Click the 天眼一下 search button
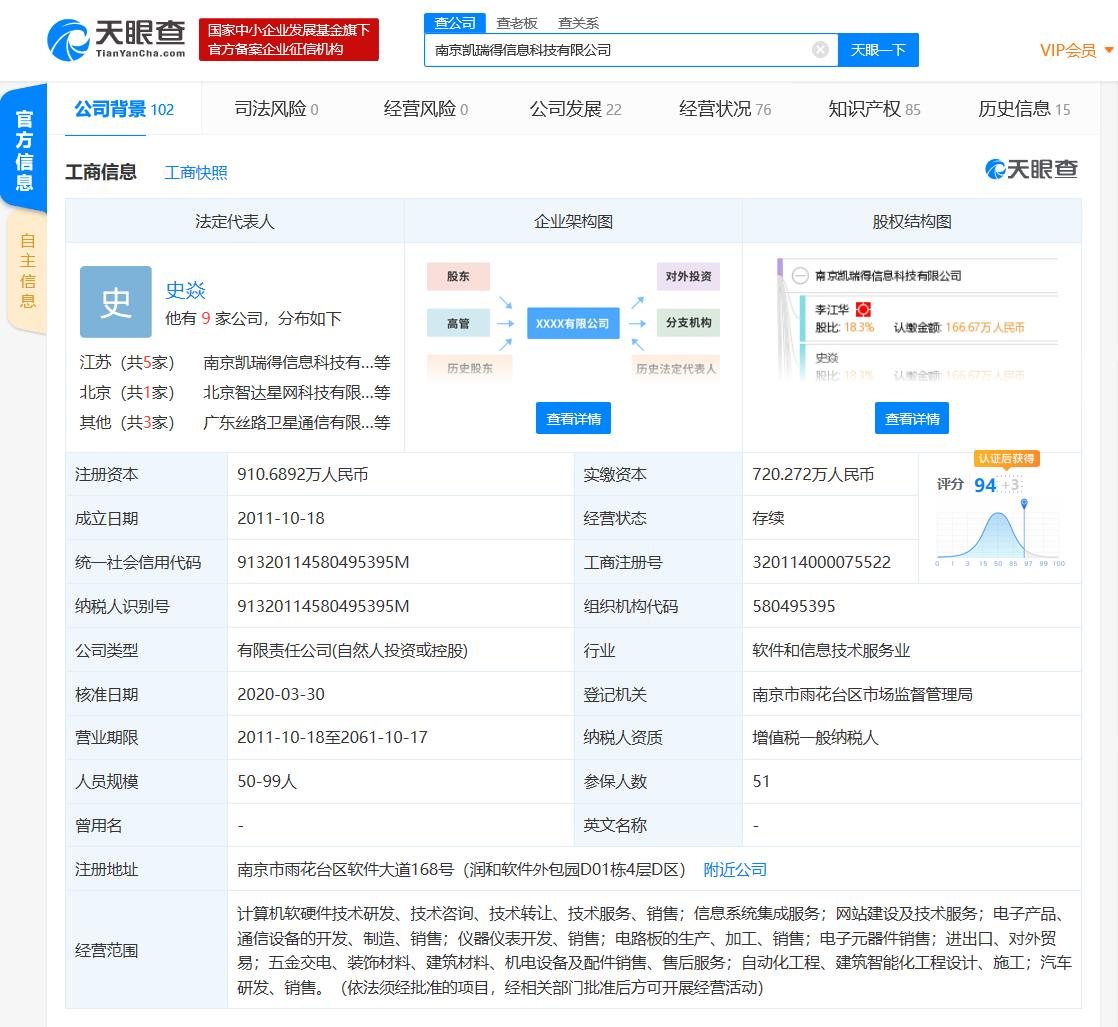Screen dimensions: 1118x1027 coord(878,49)
